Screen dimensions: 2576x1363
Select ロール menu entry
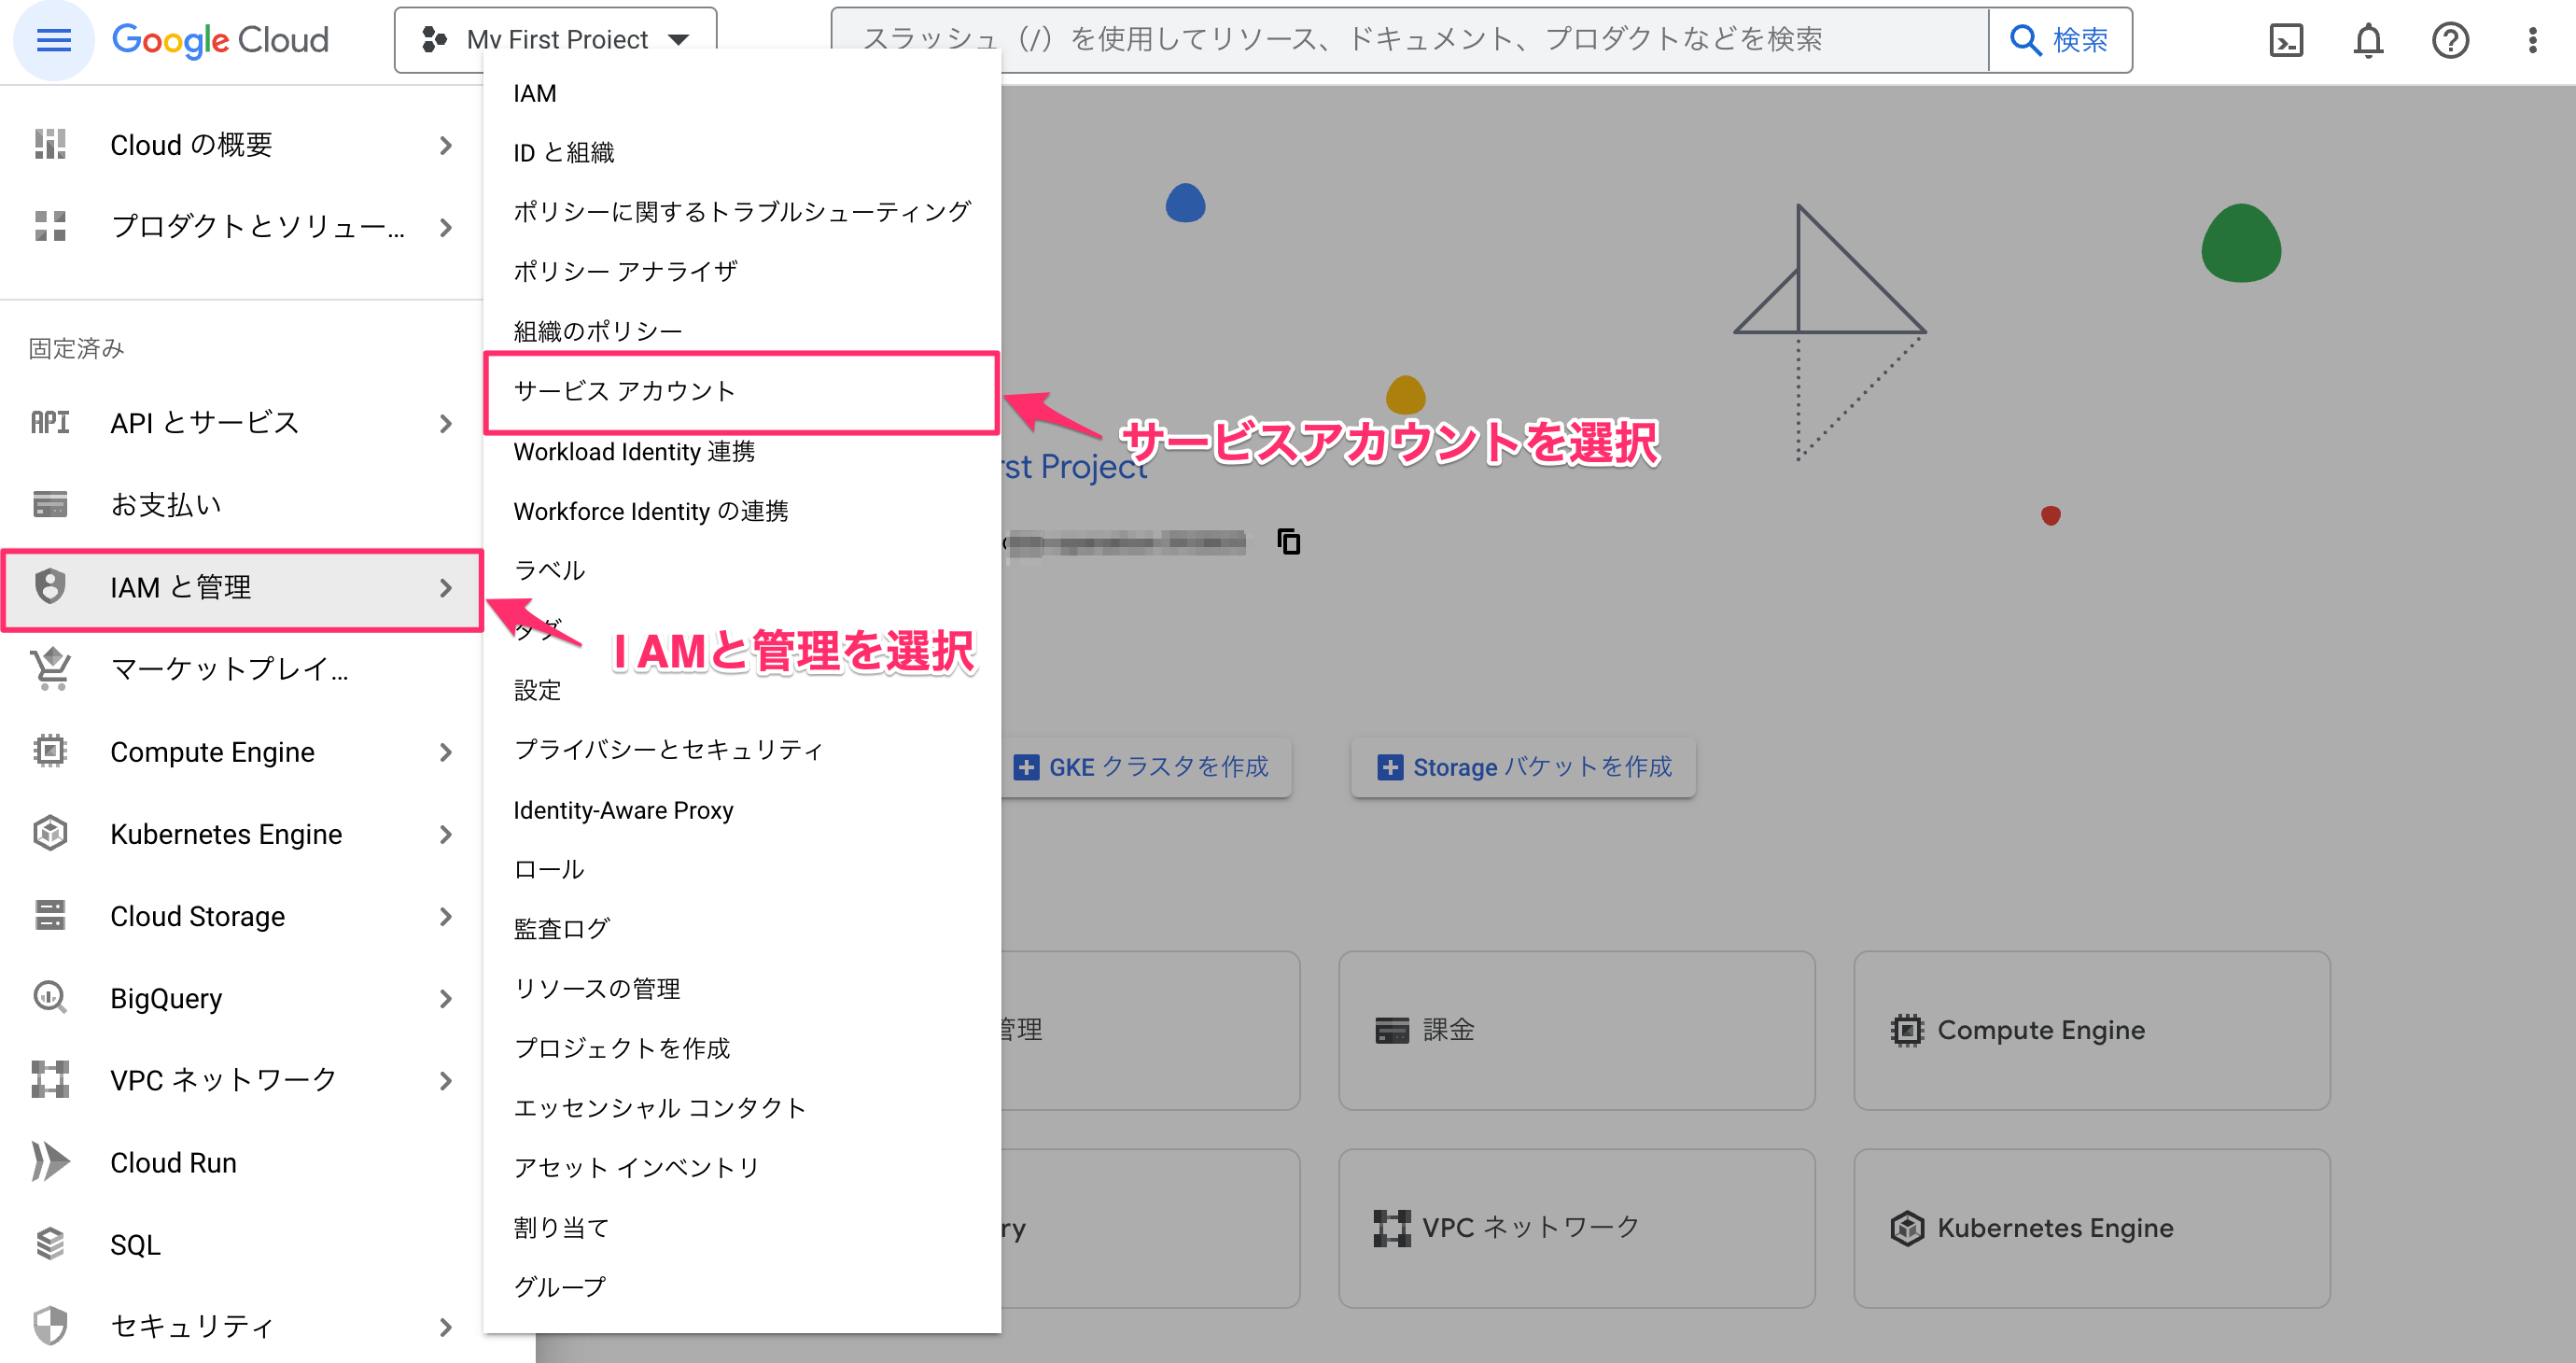pyautogui.click(x=741, y=869)
